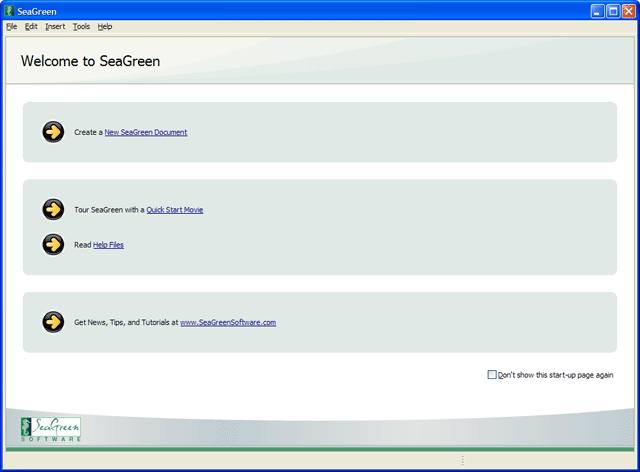Open the Edit menu
The image size is (640, 472).
31,27
